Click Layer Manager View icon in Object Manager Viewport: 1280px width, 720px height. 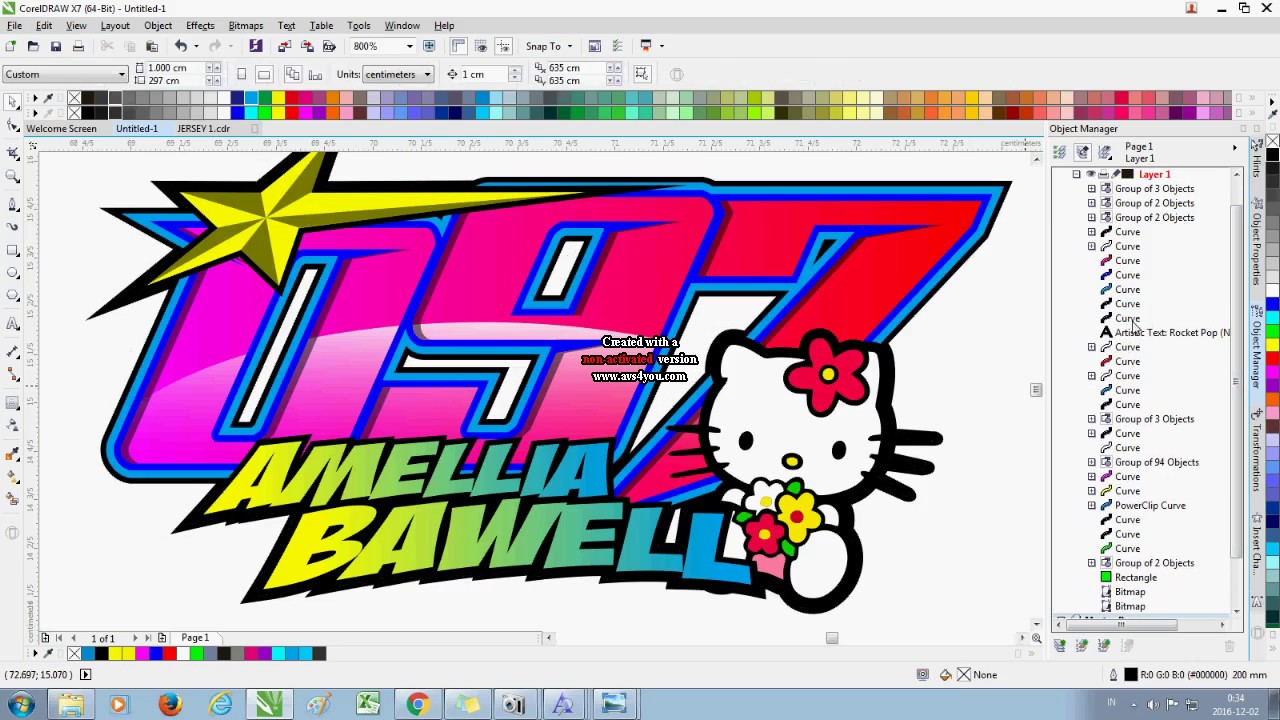[x=1105, y=152]
